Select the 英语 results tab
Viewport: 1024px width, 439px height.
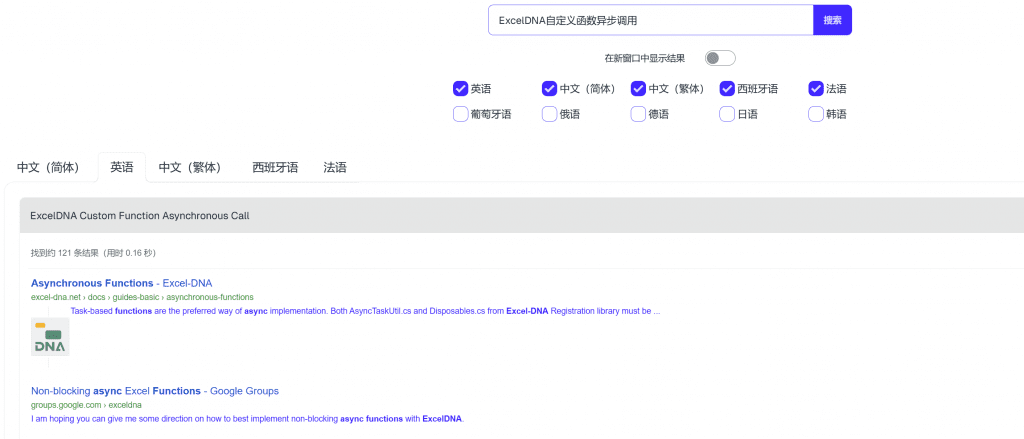[x=122, y=167]
